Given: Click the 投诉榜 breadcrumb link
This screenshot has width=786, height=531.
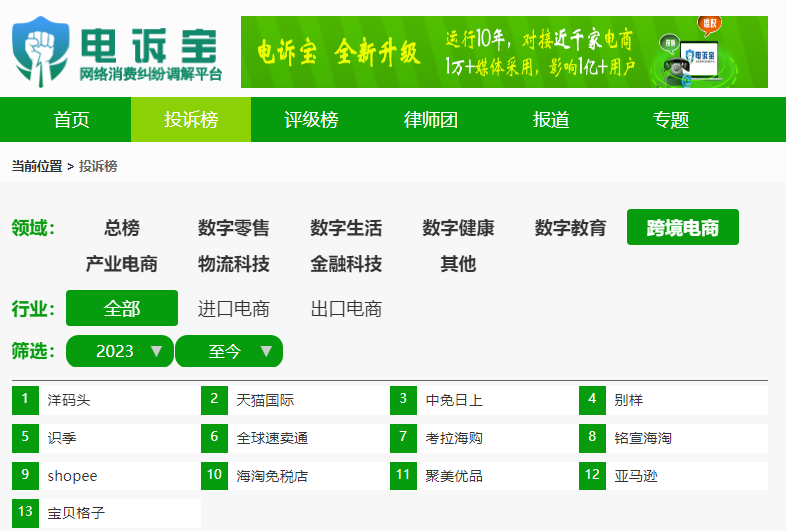Looking at the screenshot, I should [98, 166].
